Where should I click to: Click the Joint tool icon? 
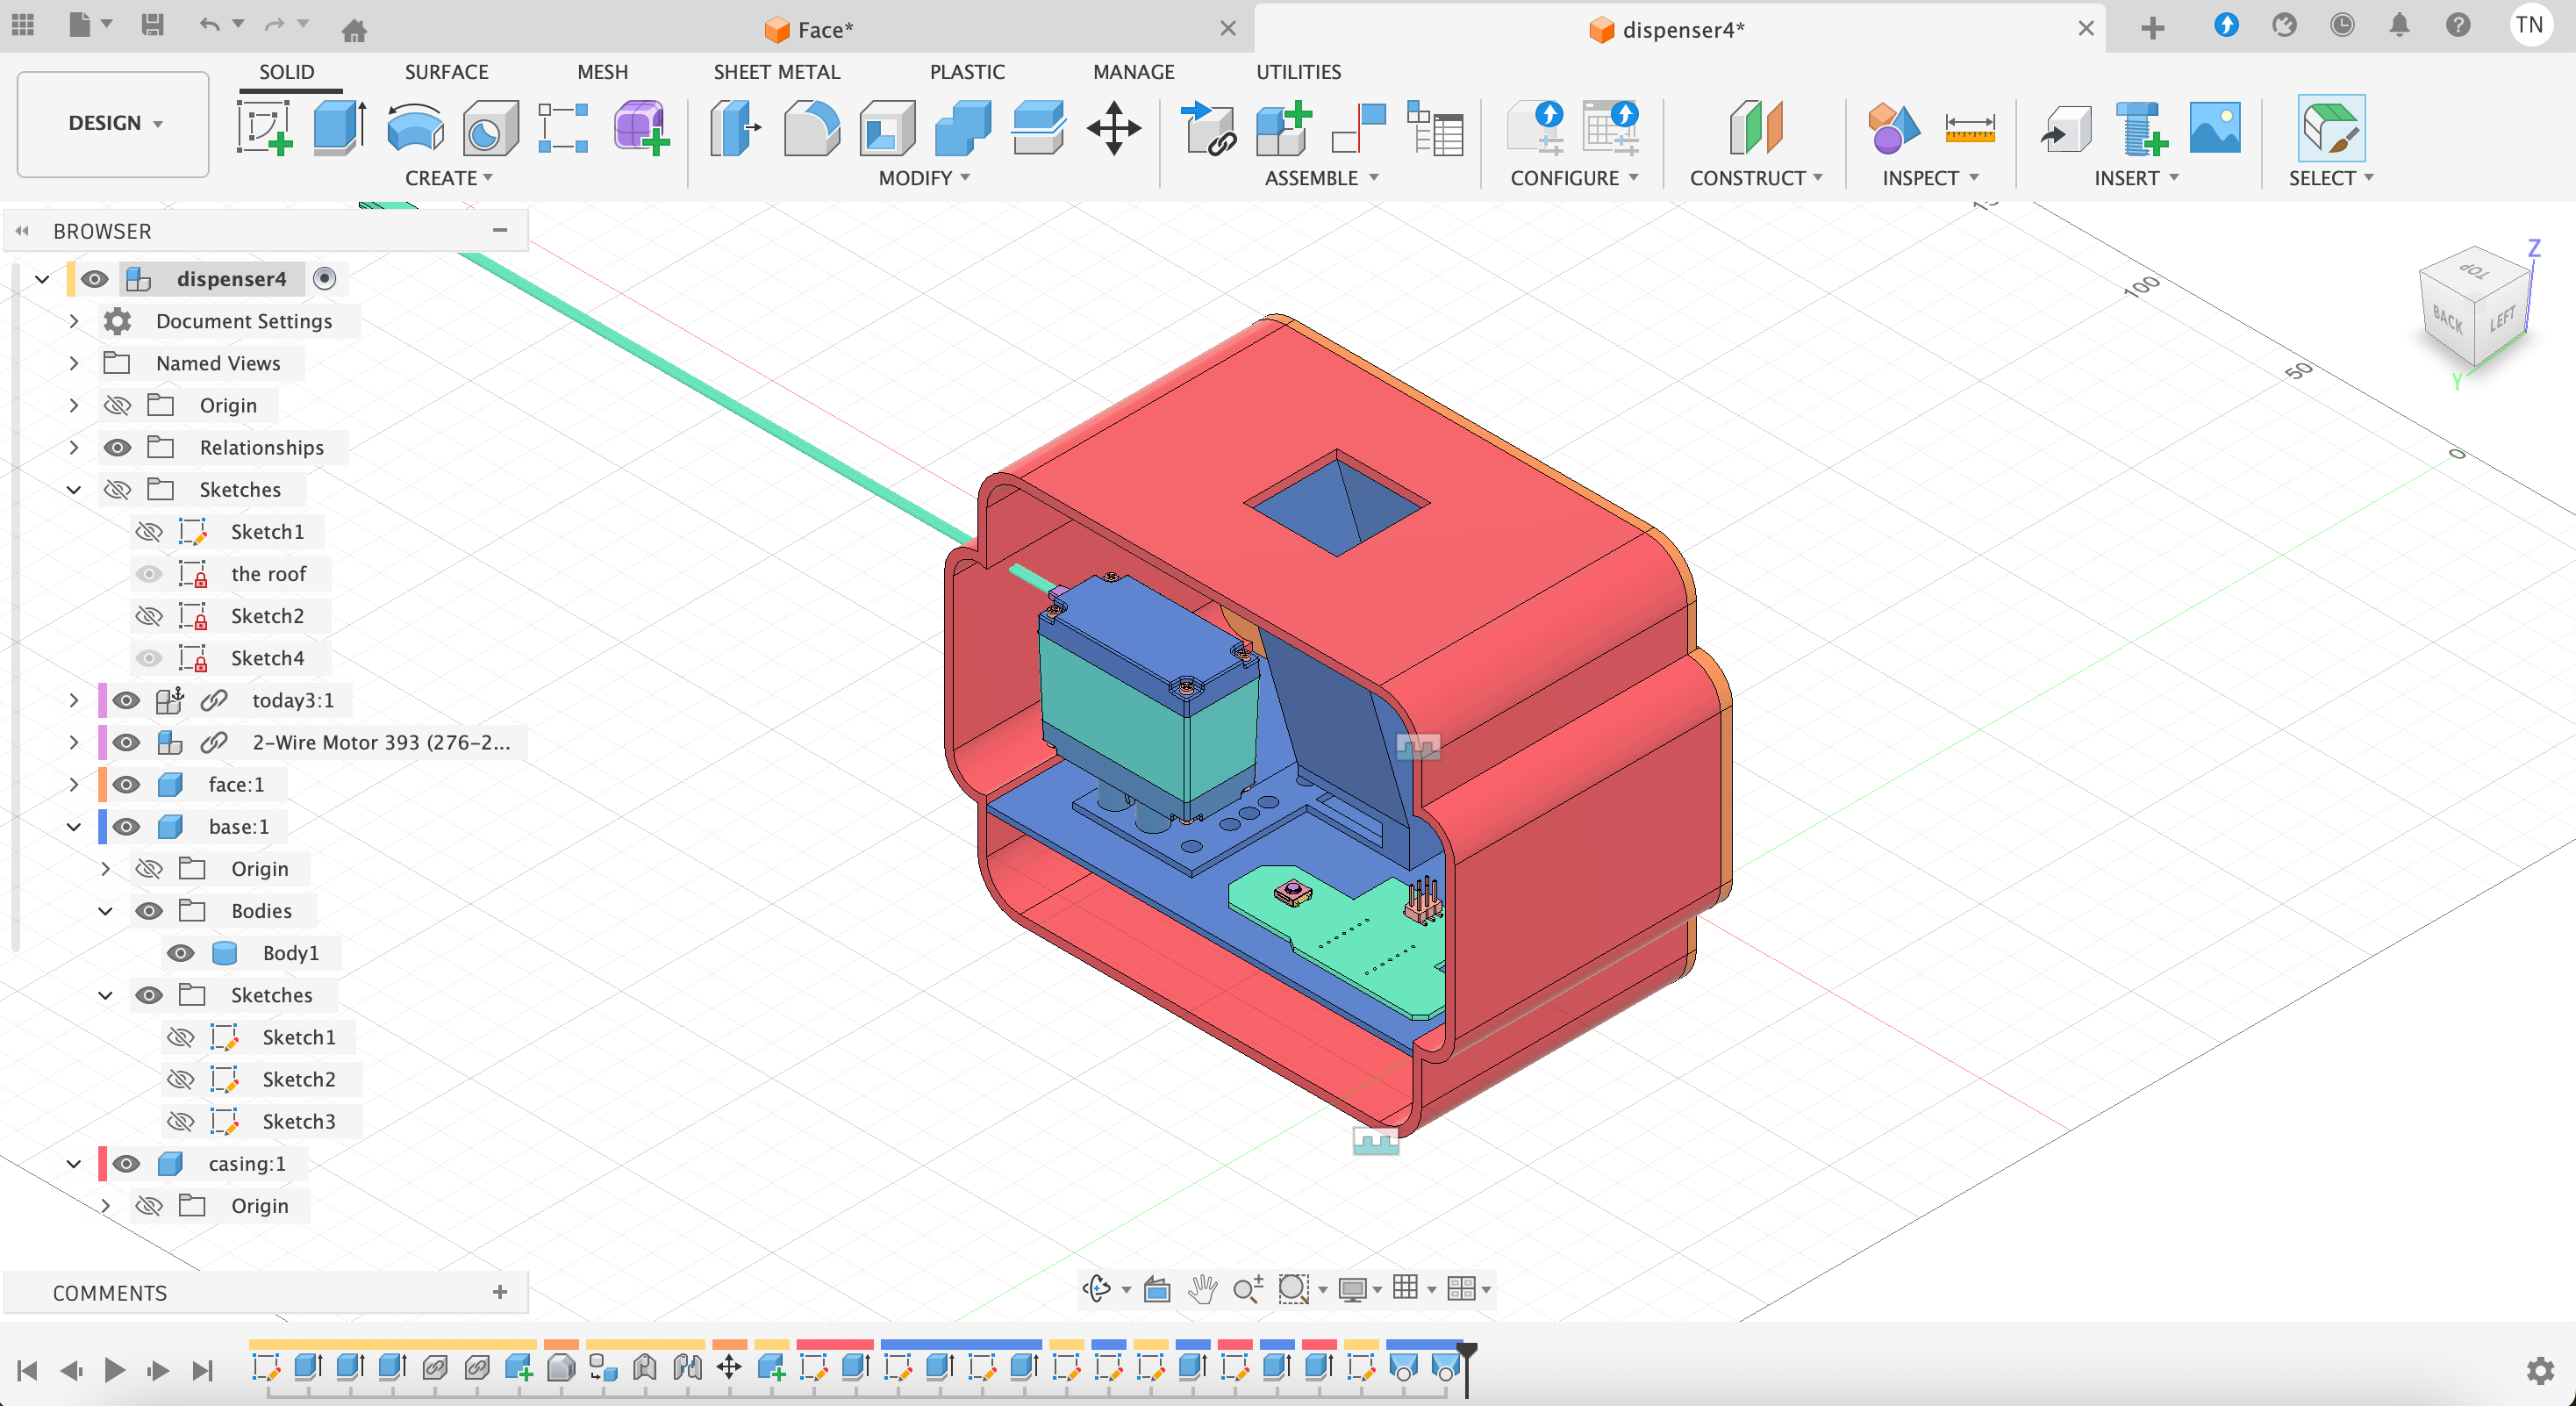[x=1358, y=128]
